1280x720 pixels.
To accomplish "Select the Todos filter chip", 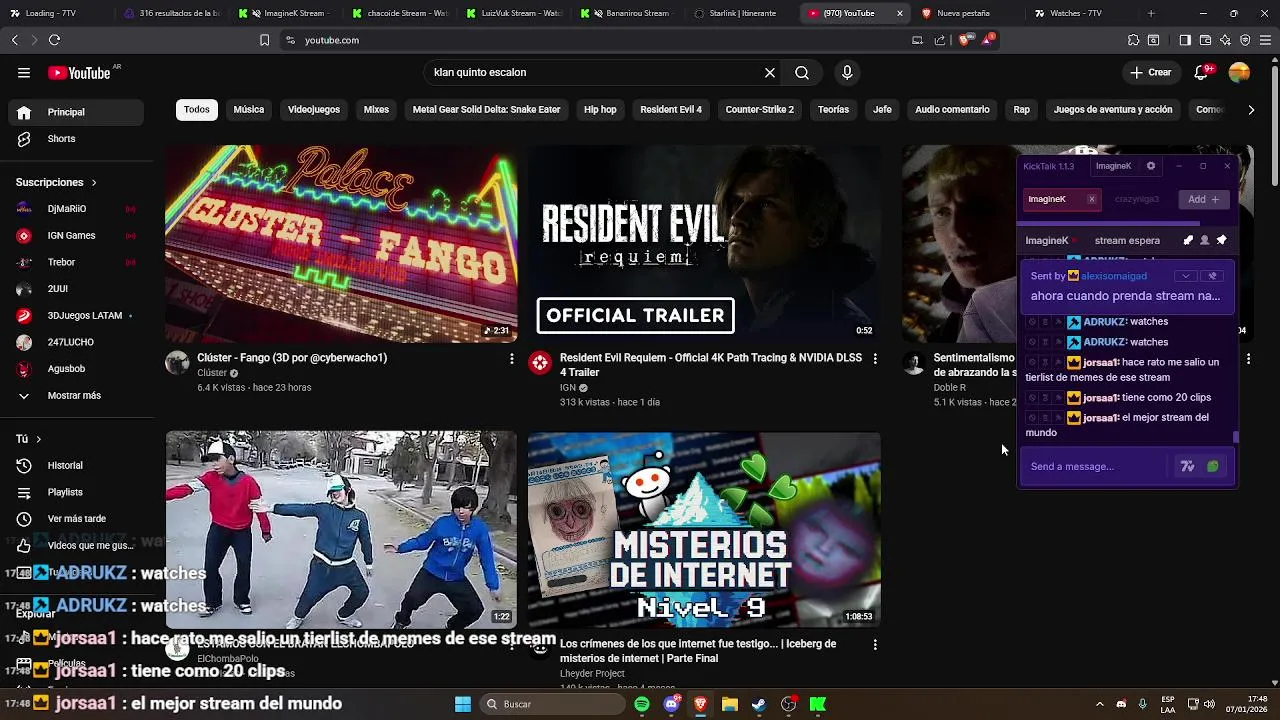I will click(x=197, y=110).
